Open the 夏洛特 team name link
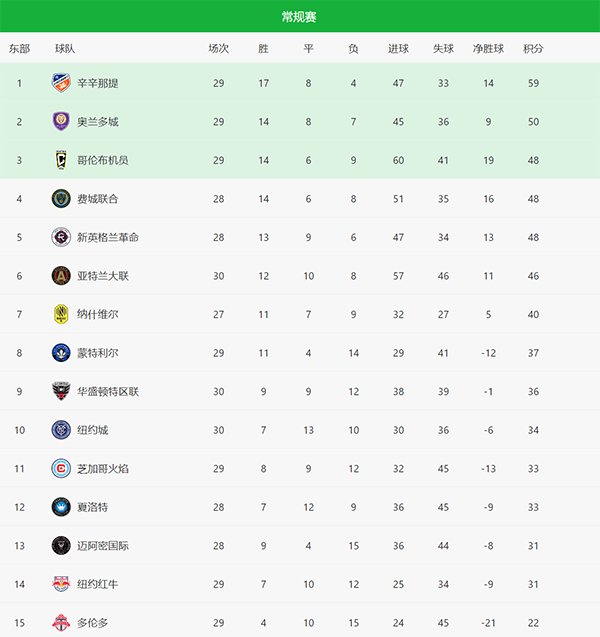 click(92, 507)
